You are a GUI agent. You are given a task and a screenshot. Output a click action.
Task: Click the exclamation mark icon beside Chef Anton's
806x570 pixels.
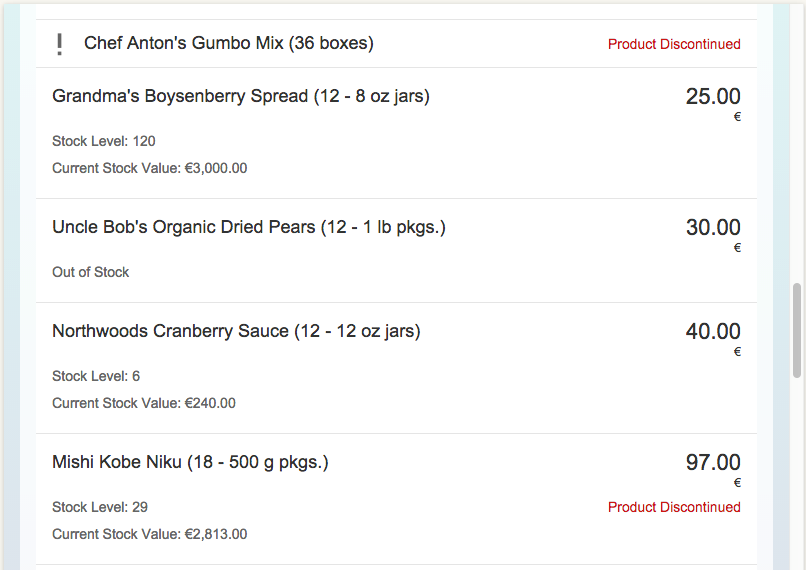pos(60,44)
